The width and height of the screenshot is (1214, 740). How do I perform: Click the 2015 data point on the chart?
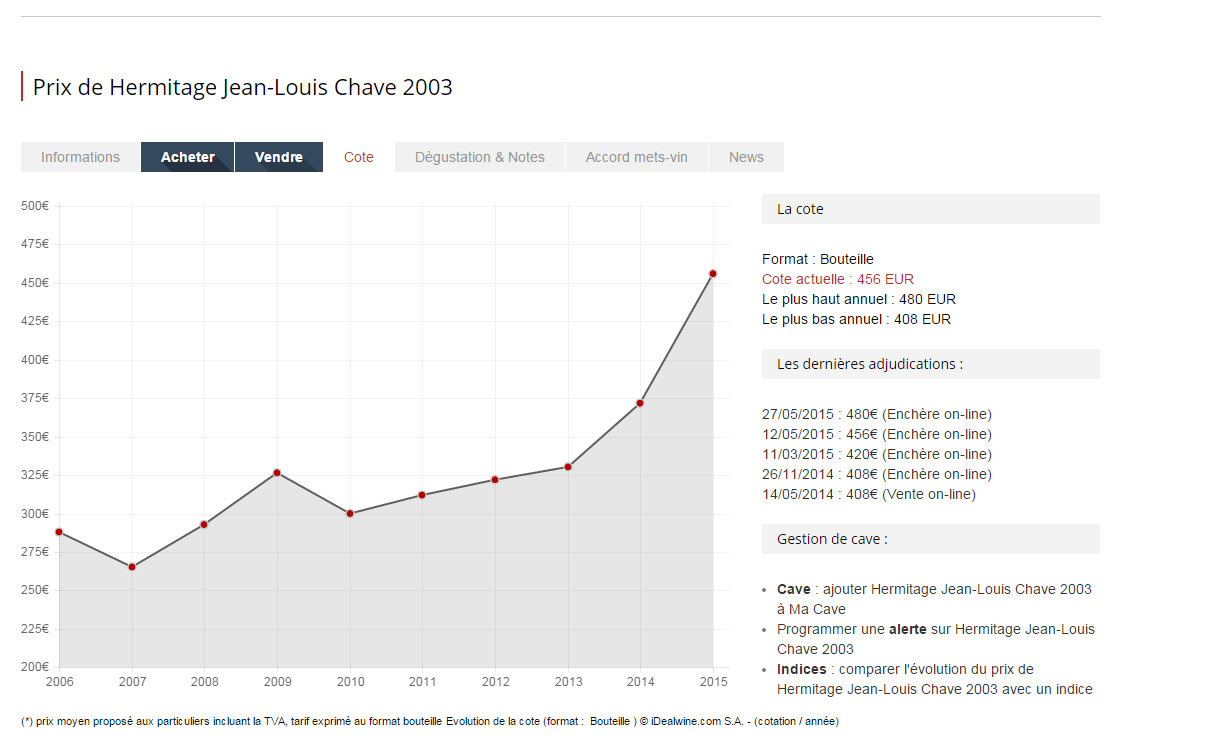pos(713,273)
